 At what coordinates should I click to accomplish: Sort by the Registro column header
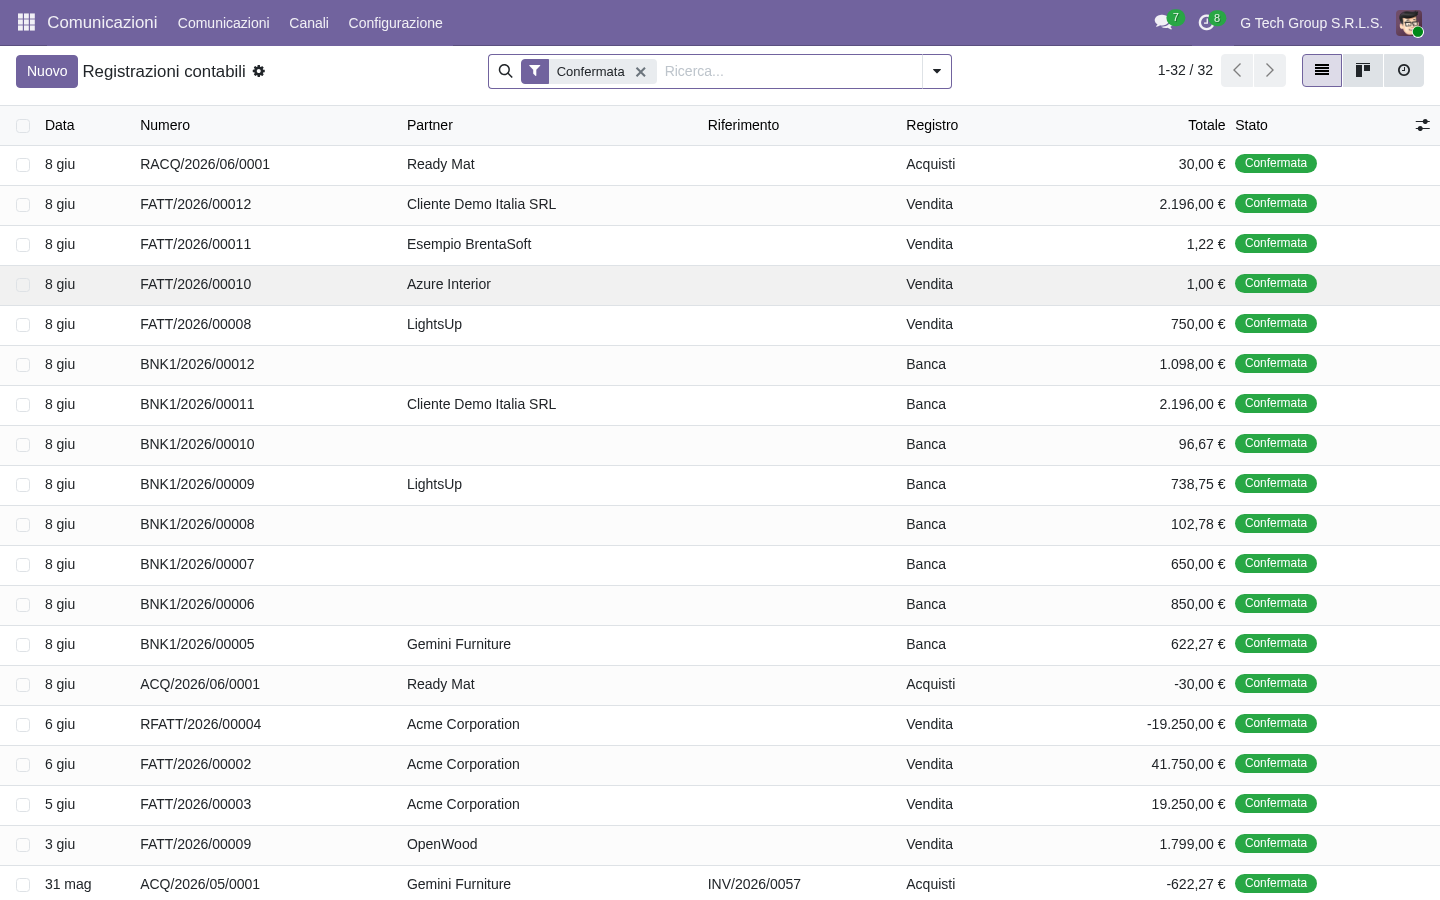click(x=932, y=125)
